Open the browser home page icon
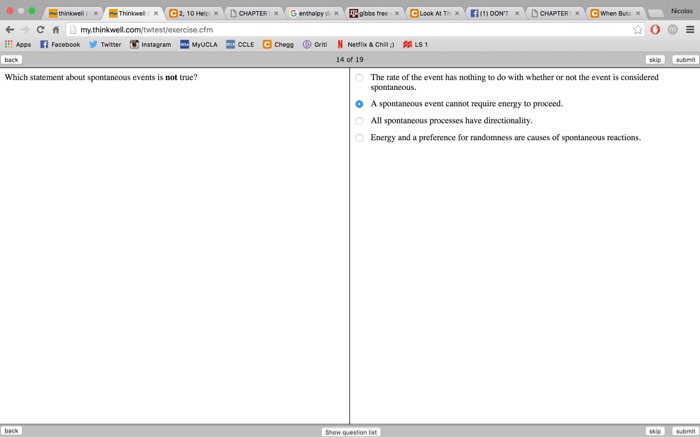Viewport: 700px width, 438px height. (56, 29)
